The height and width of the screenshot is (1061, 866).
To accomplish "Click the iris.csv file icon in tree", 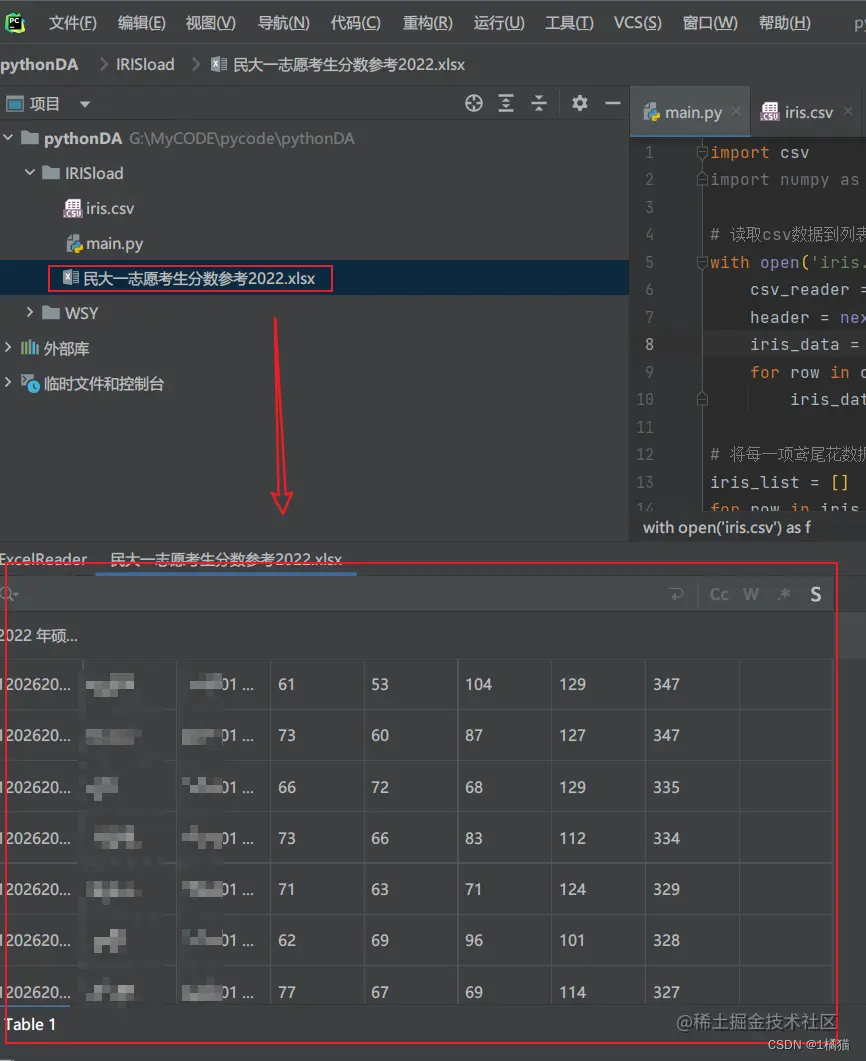I will pyautogui.click(x=73, y=208).
